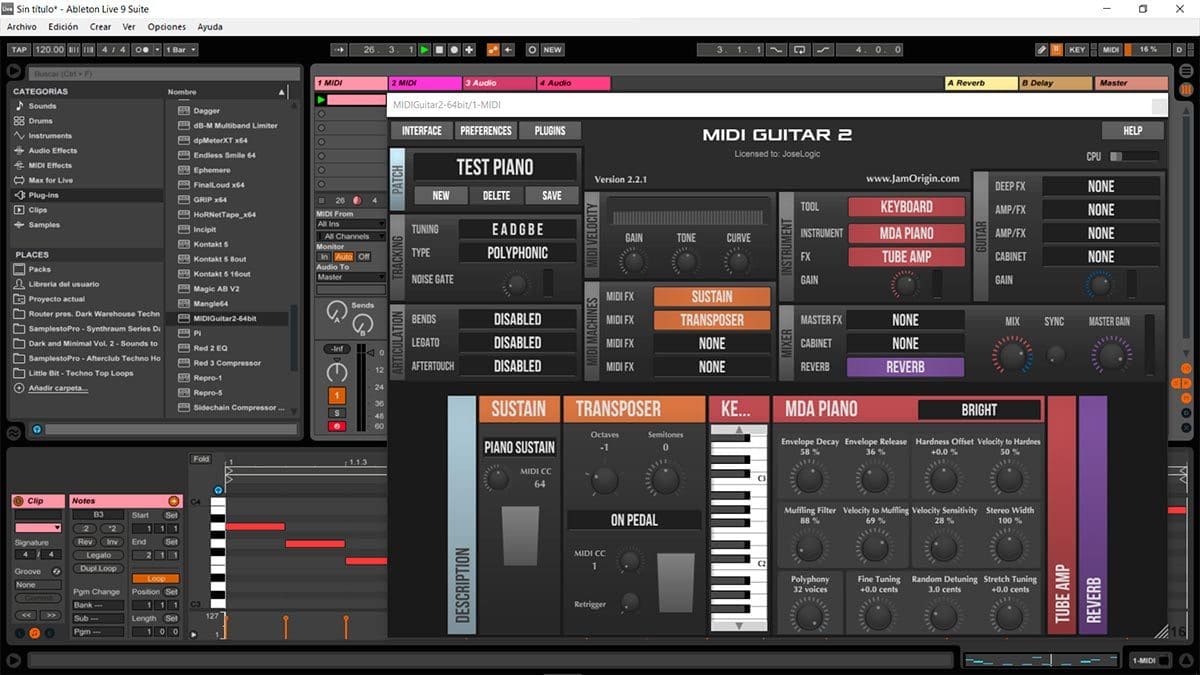
Task: Open the Max for Live category
Action: pyautogui.click(x=51, y=180)
